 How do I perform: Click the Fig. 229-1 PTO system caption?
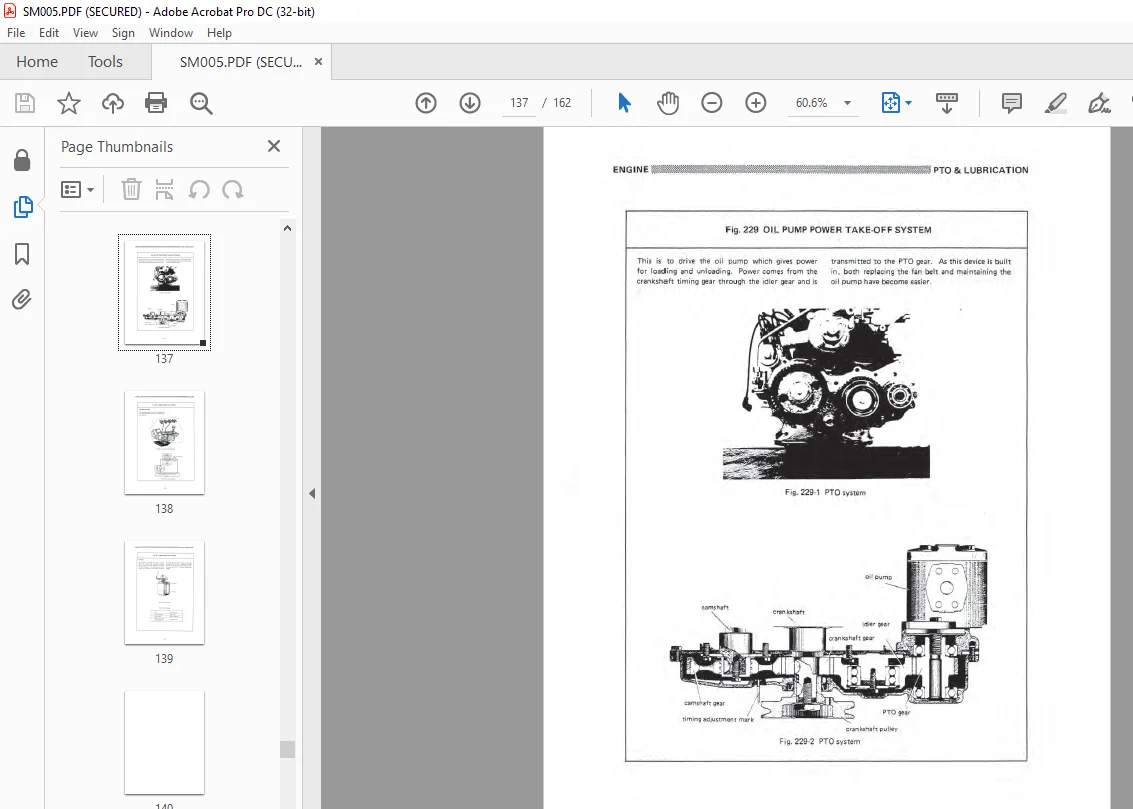(825, 493)
